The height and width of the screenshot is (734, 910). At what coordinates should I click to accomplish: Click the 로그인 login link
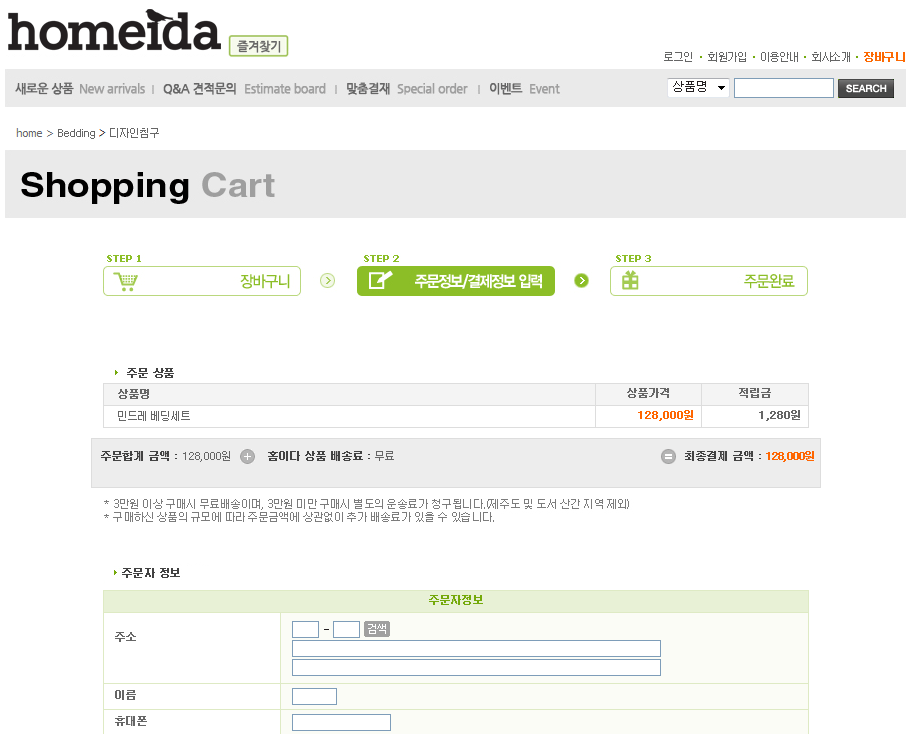[678, 57]
